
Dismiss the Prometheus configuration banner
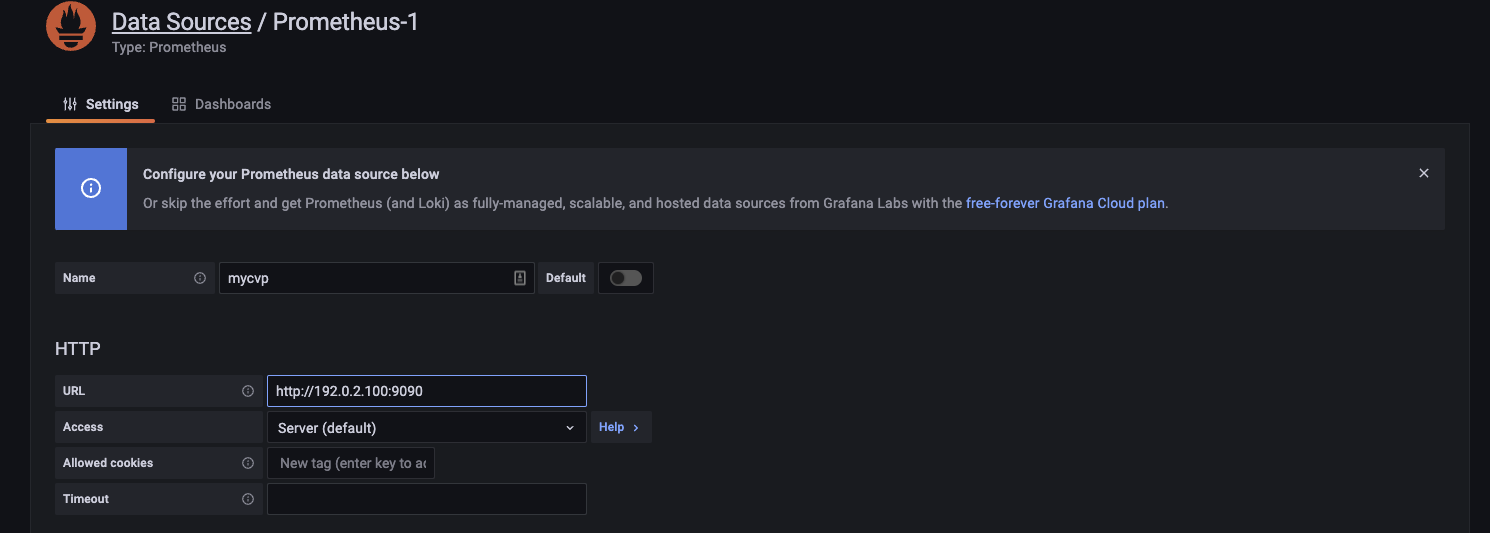click(1424, 173)
